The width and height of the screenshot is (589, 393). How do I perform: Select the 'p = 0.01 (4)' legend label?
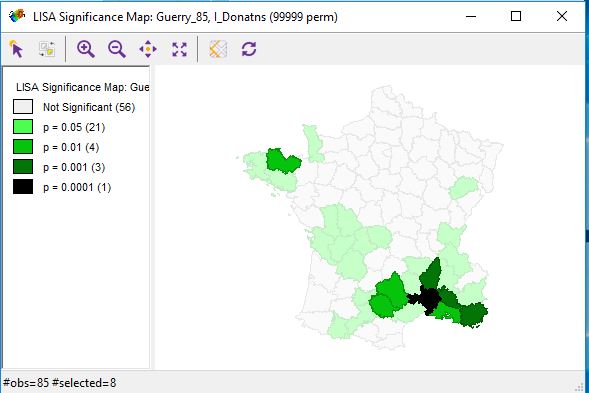[x=71, y=147]
